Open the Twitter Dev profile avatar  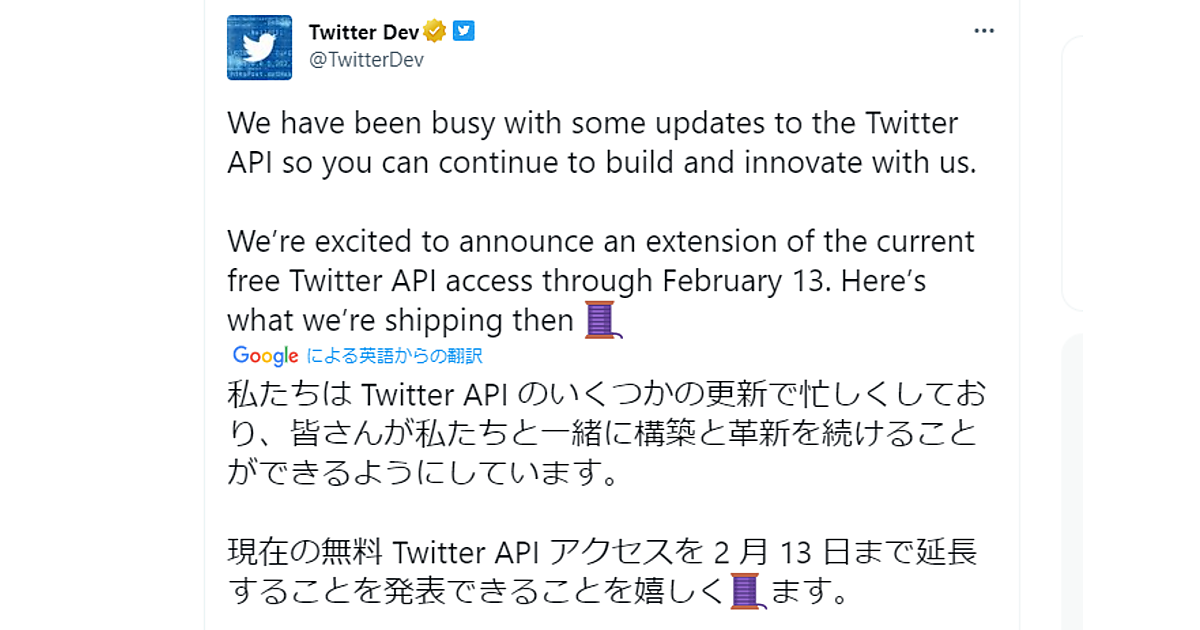pos(259,48)
